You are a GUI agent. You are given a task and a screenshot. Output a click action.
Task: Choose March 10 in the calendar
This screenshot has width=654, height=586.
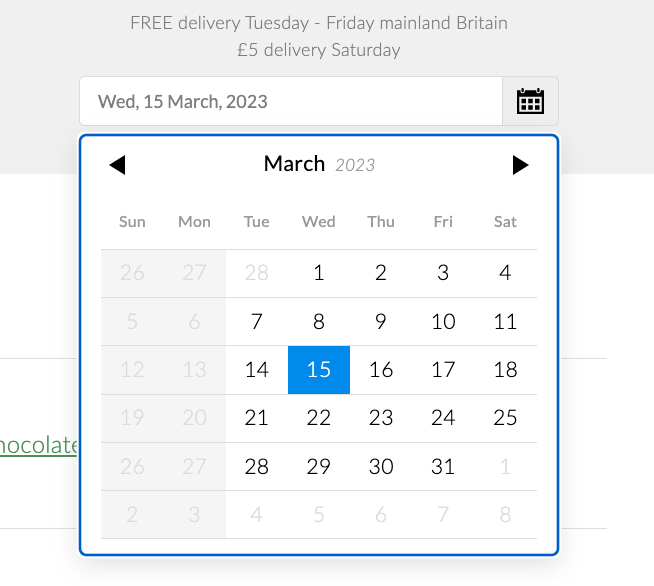[443, 322]
